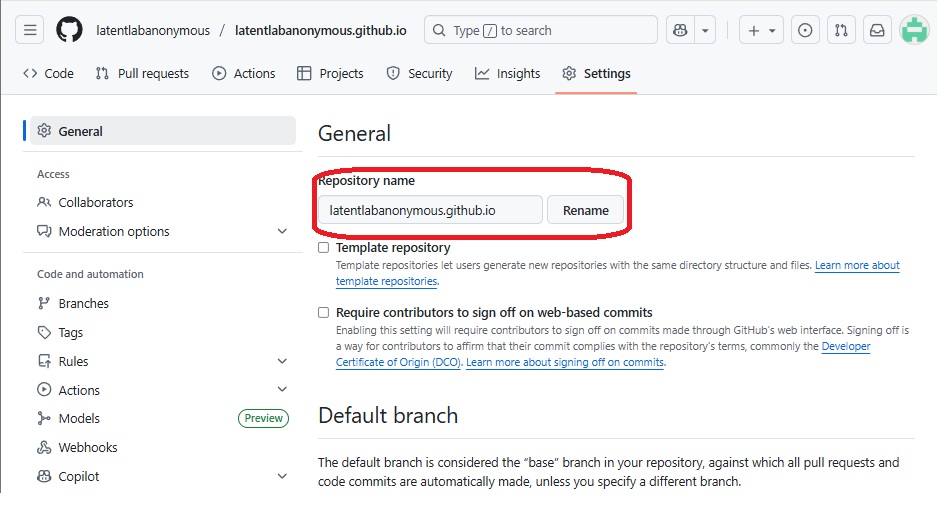This screenshot has height=524, width=940.
Task: Click the user profile avatar
Action: click(x=914, y=30)
